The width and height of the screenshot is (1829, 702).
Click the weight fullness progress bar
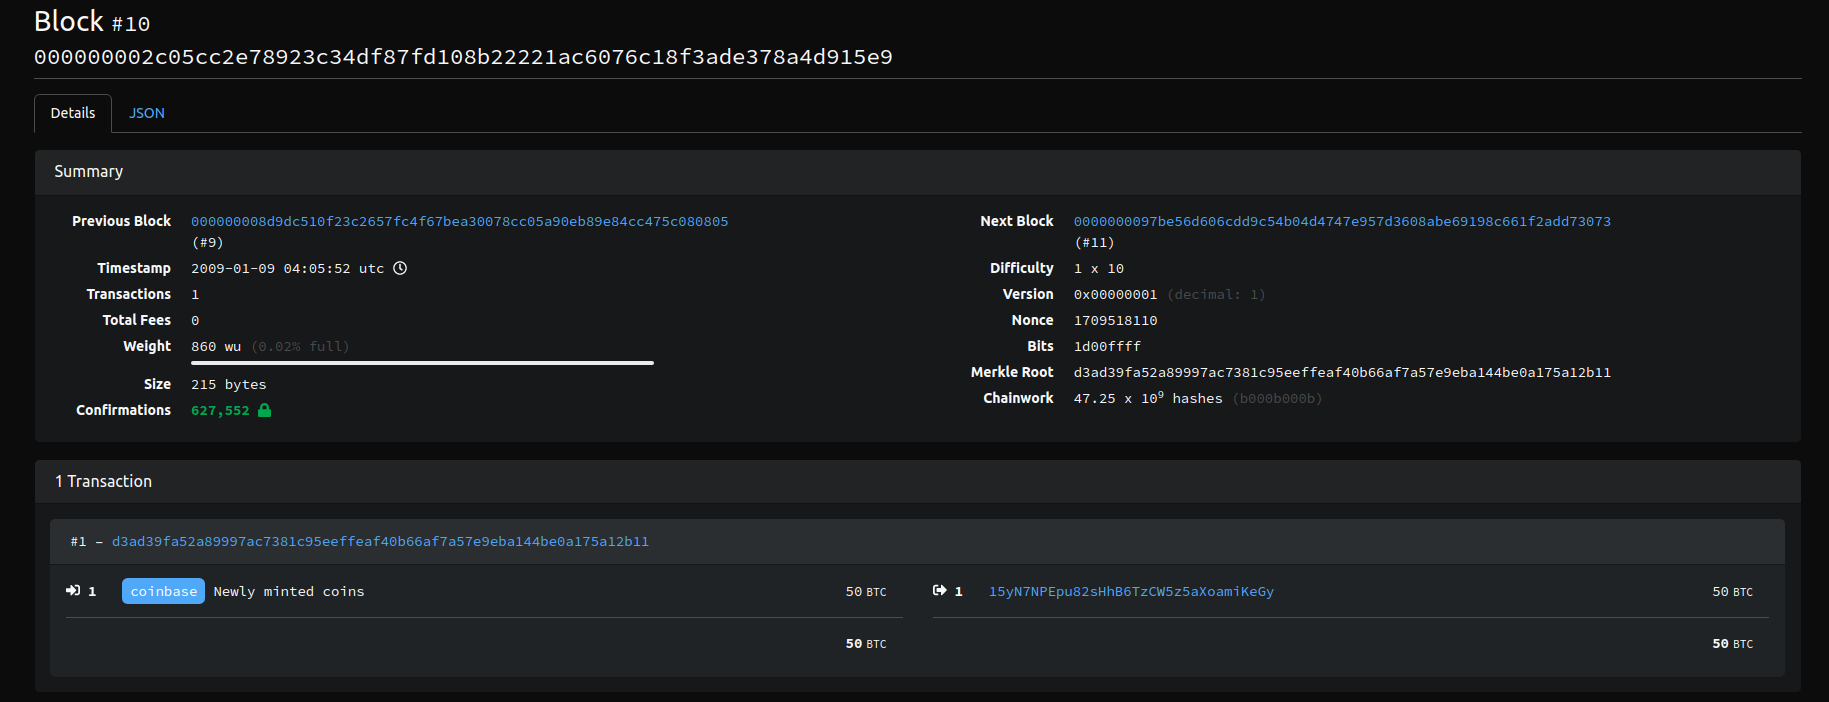click(x=422, y=363)
